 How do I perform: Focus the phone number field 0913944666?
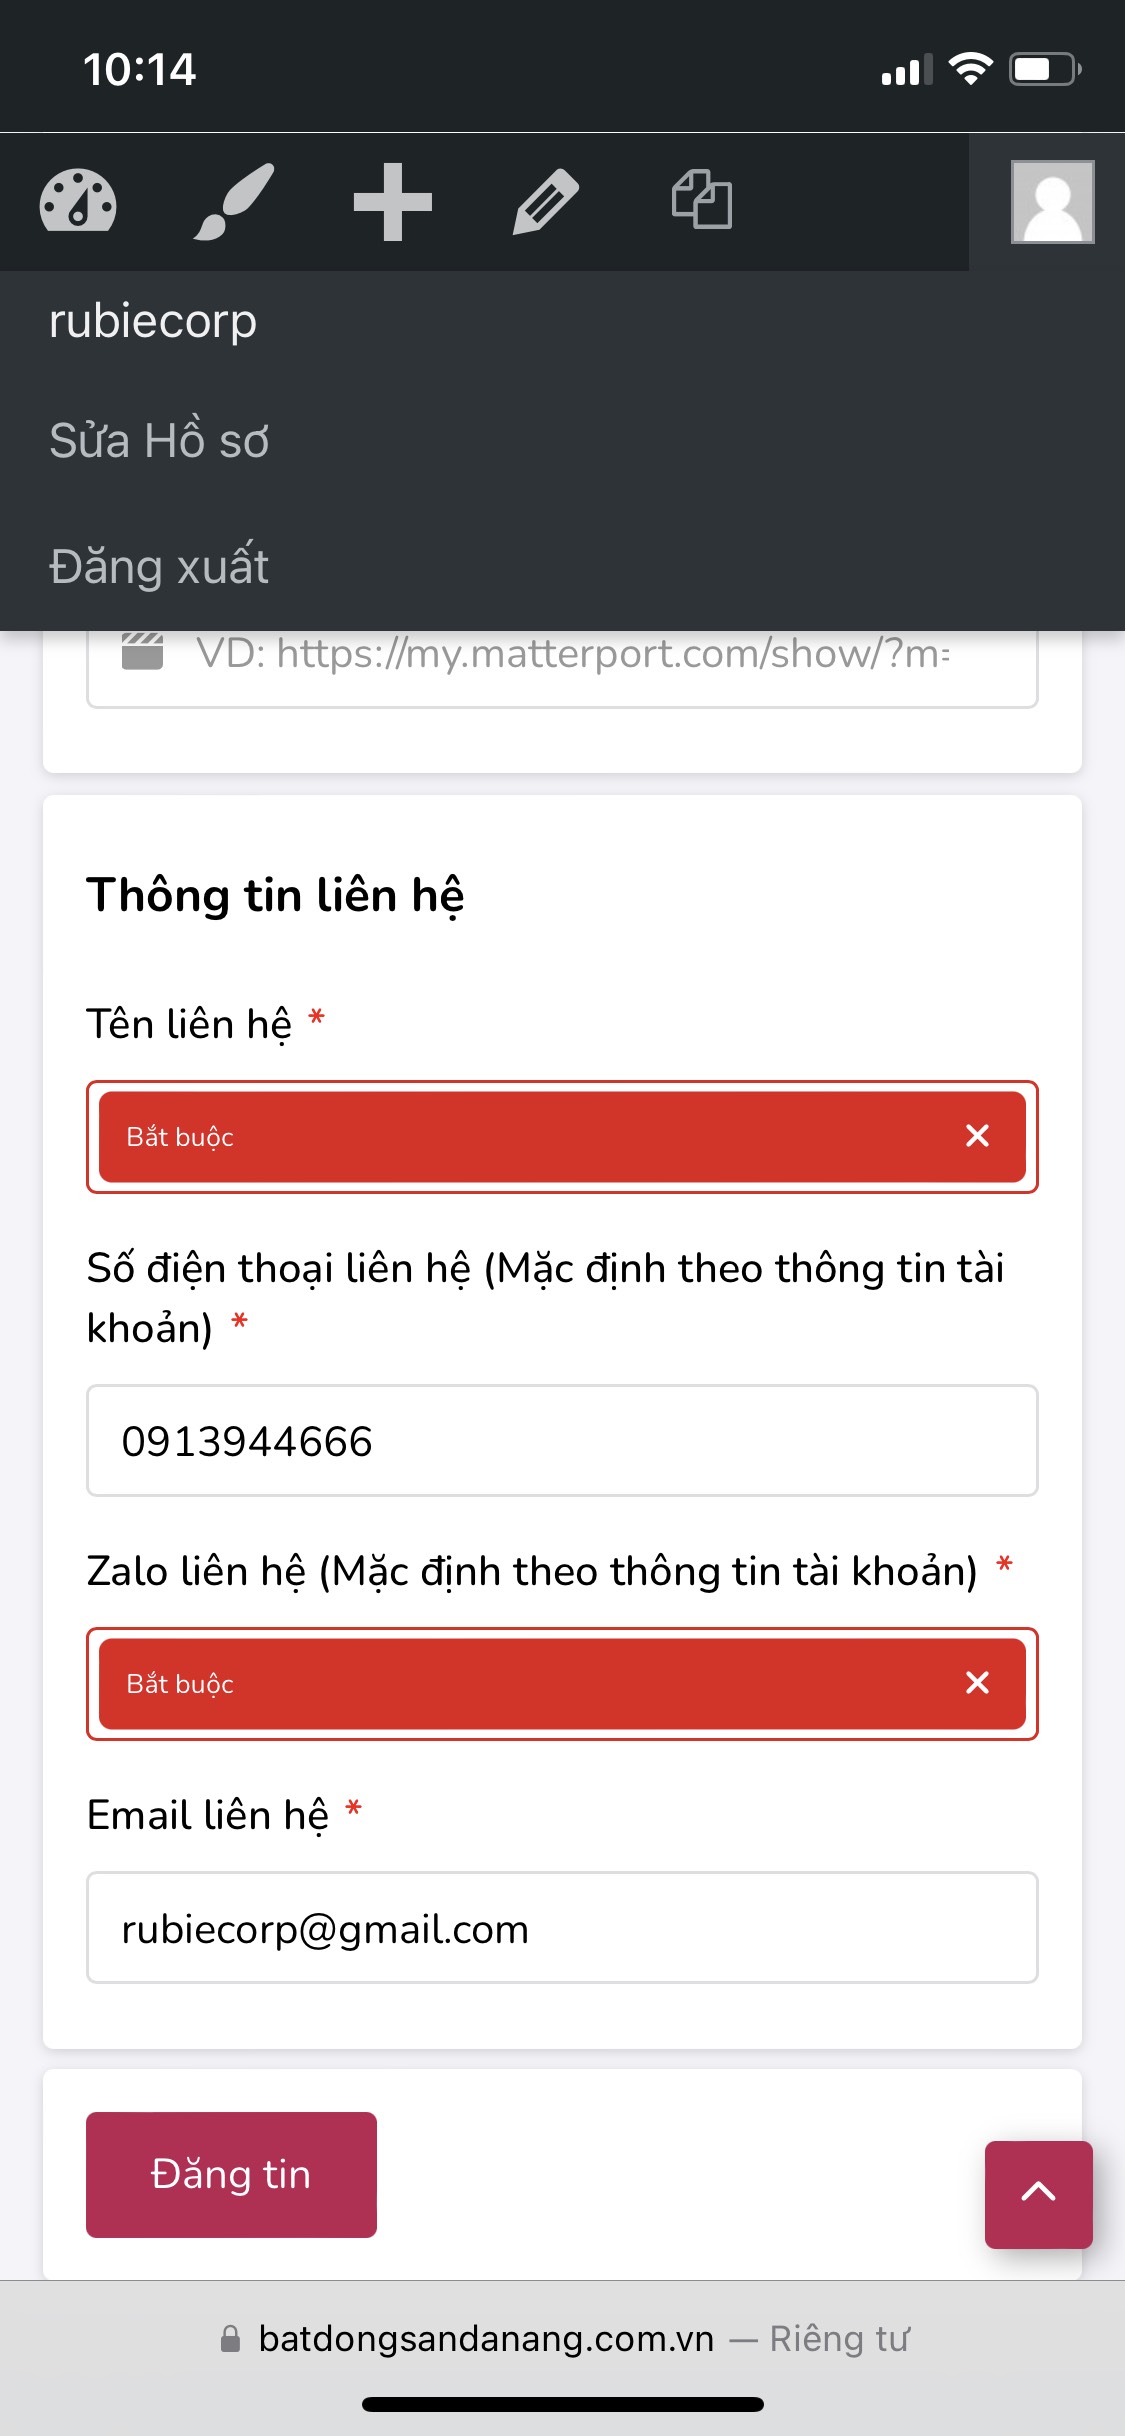pos(562,1441)
